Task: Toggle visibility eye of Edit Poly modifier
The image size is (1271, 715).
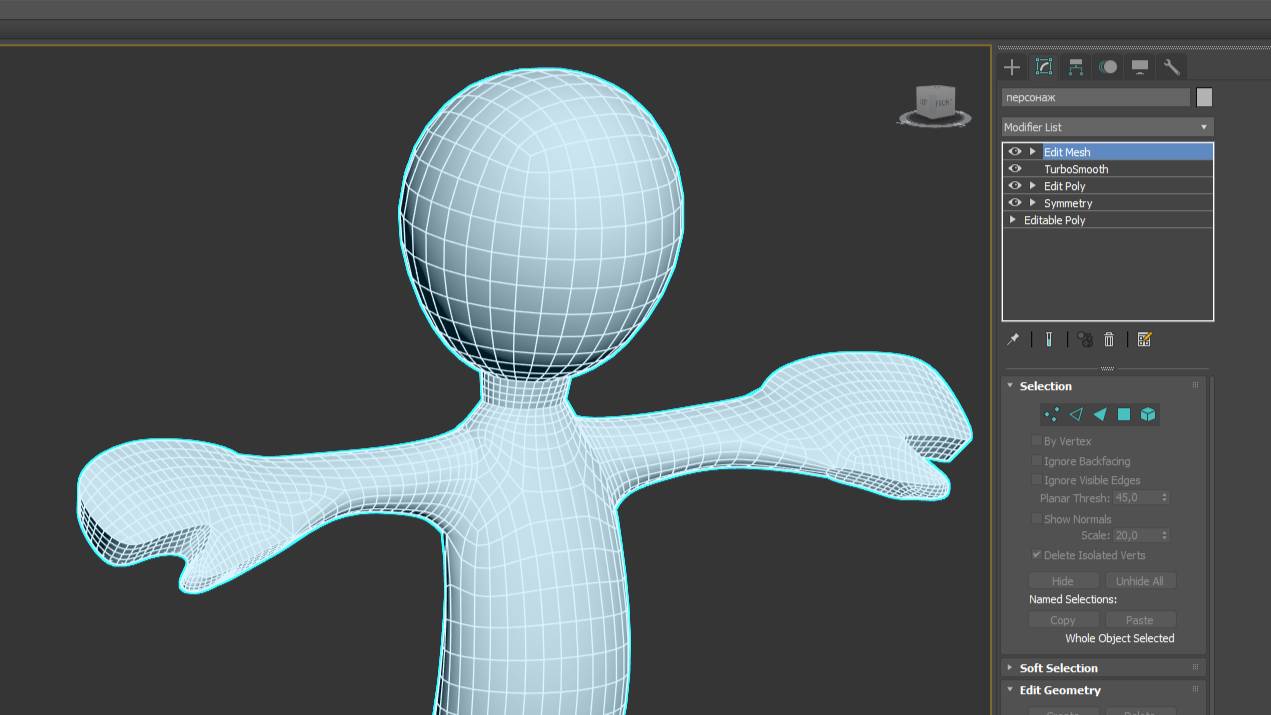Action: tap(1015, 185)
